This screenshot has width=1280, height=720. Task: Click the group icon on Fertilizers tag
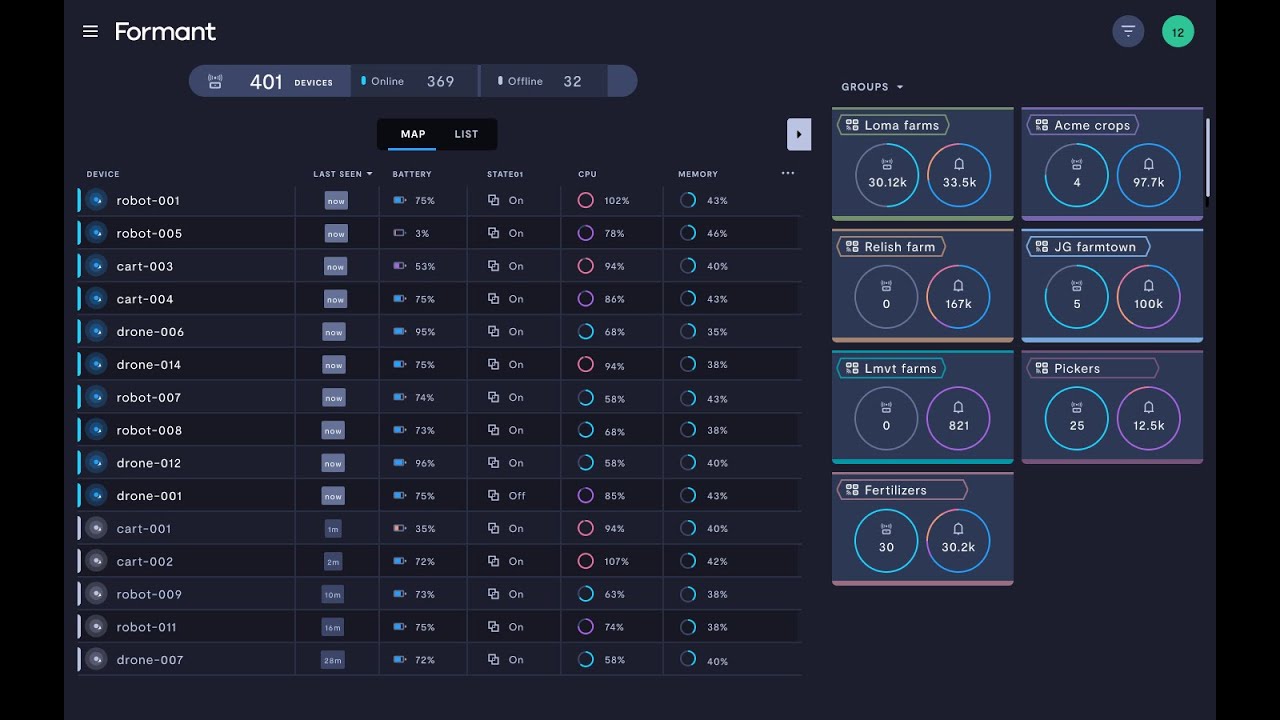[852, 490]
